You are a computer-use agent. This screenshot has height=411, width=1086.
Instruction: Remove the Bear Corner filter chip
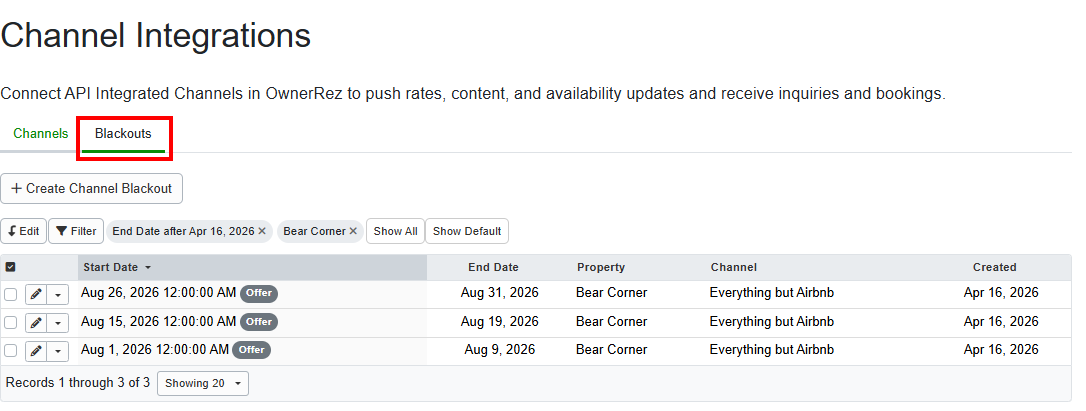tap(353, 231)
